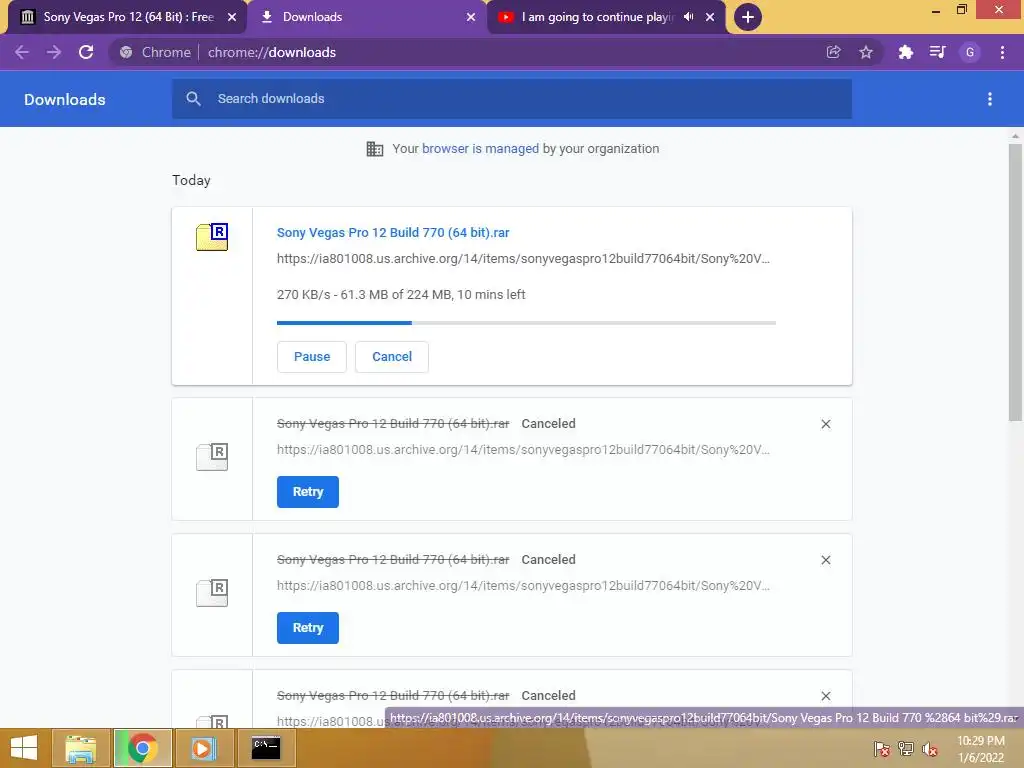Image resolution: width=1024 pixels, height=768 pixels.
Task: Pause the active download
Action: 312,357
